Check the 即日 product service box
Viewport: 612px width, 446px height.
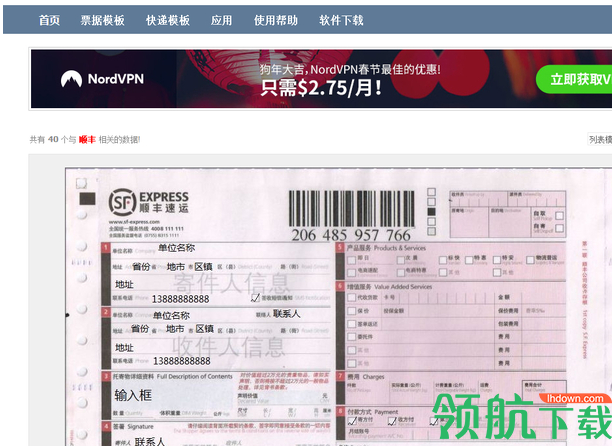point(352,259)
